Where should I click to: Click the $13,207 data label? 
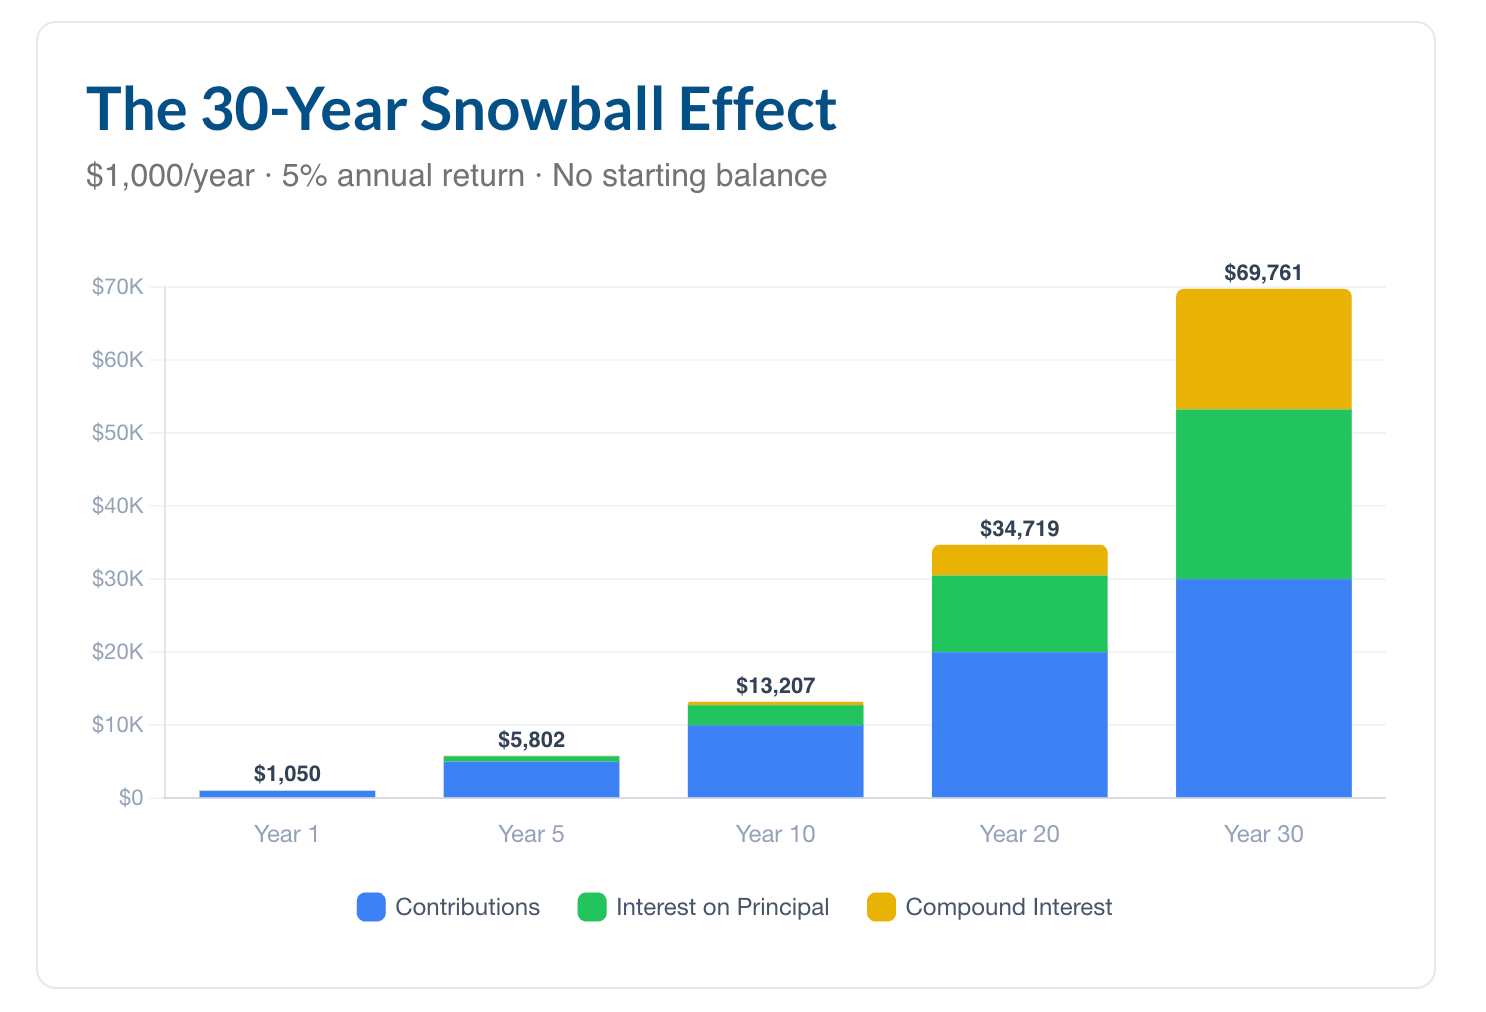click(x=775, y=686)
